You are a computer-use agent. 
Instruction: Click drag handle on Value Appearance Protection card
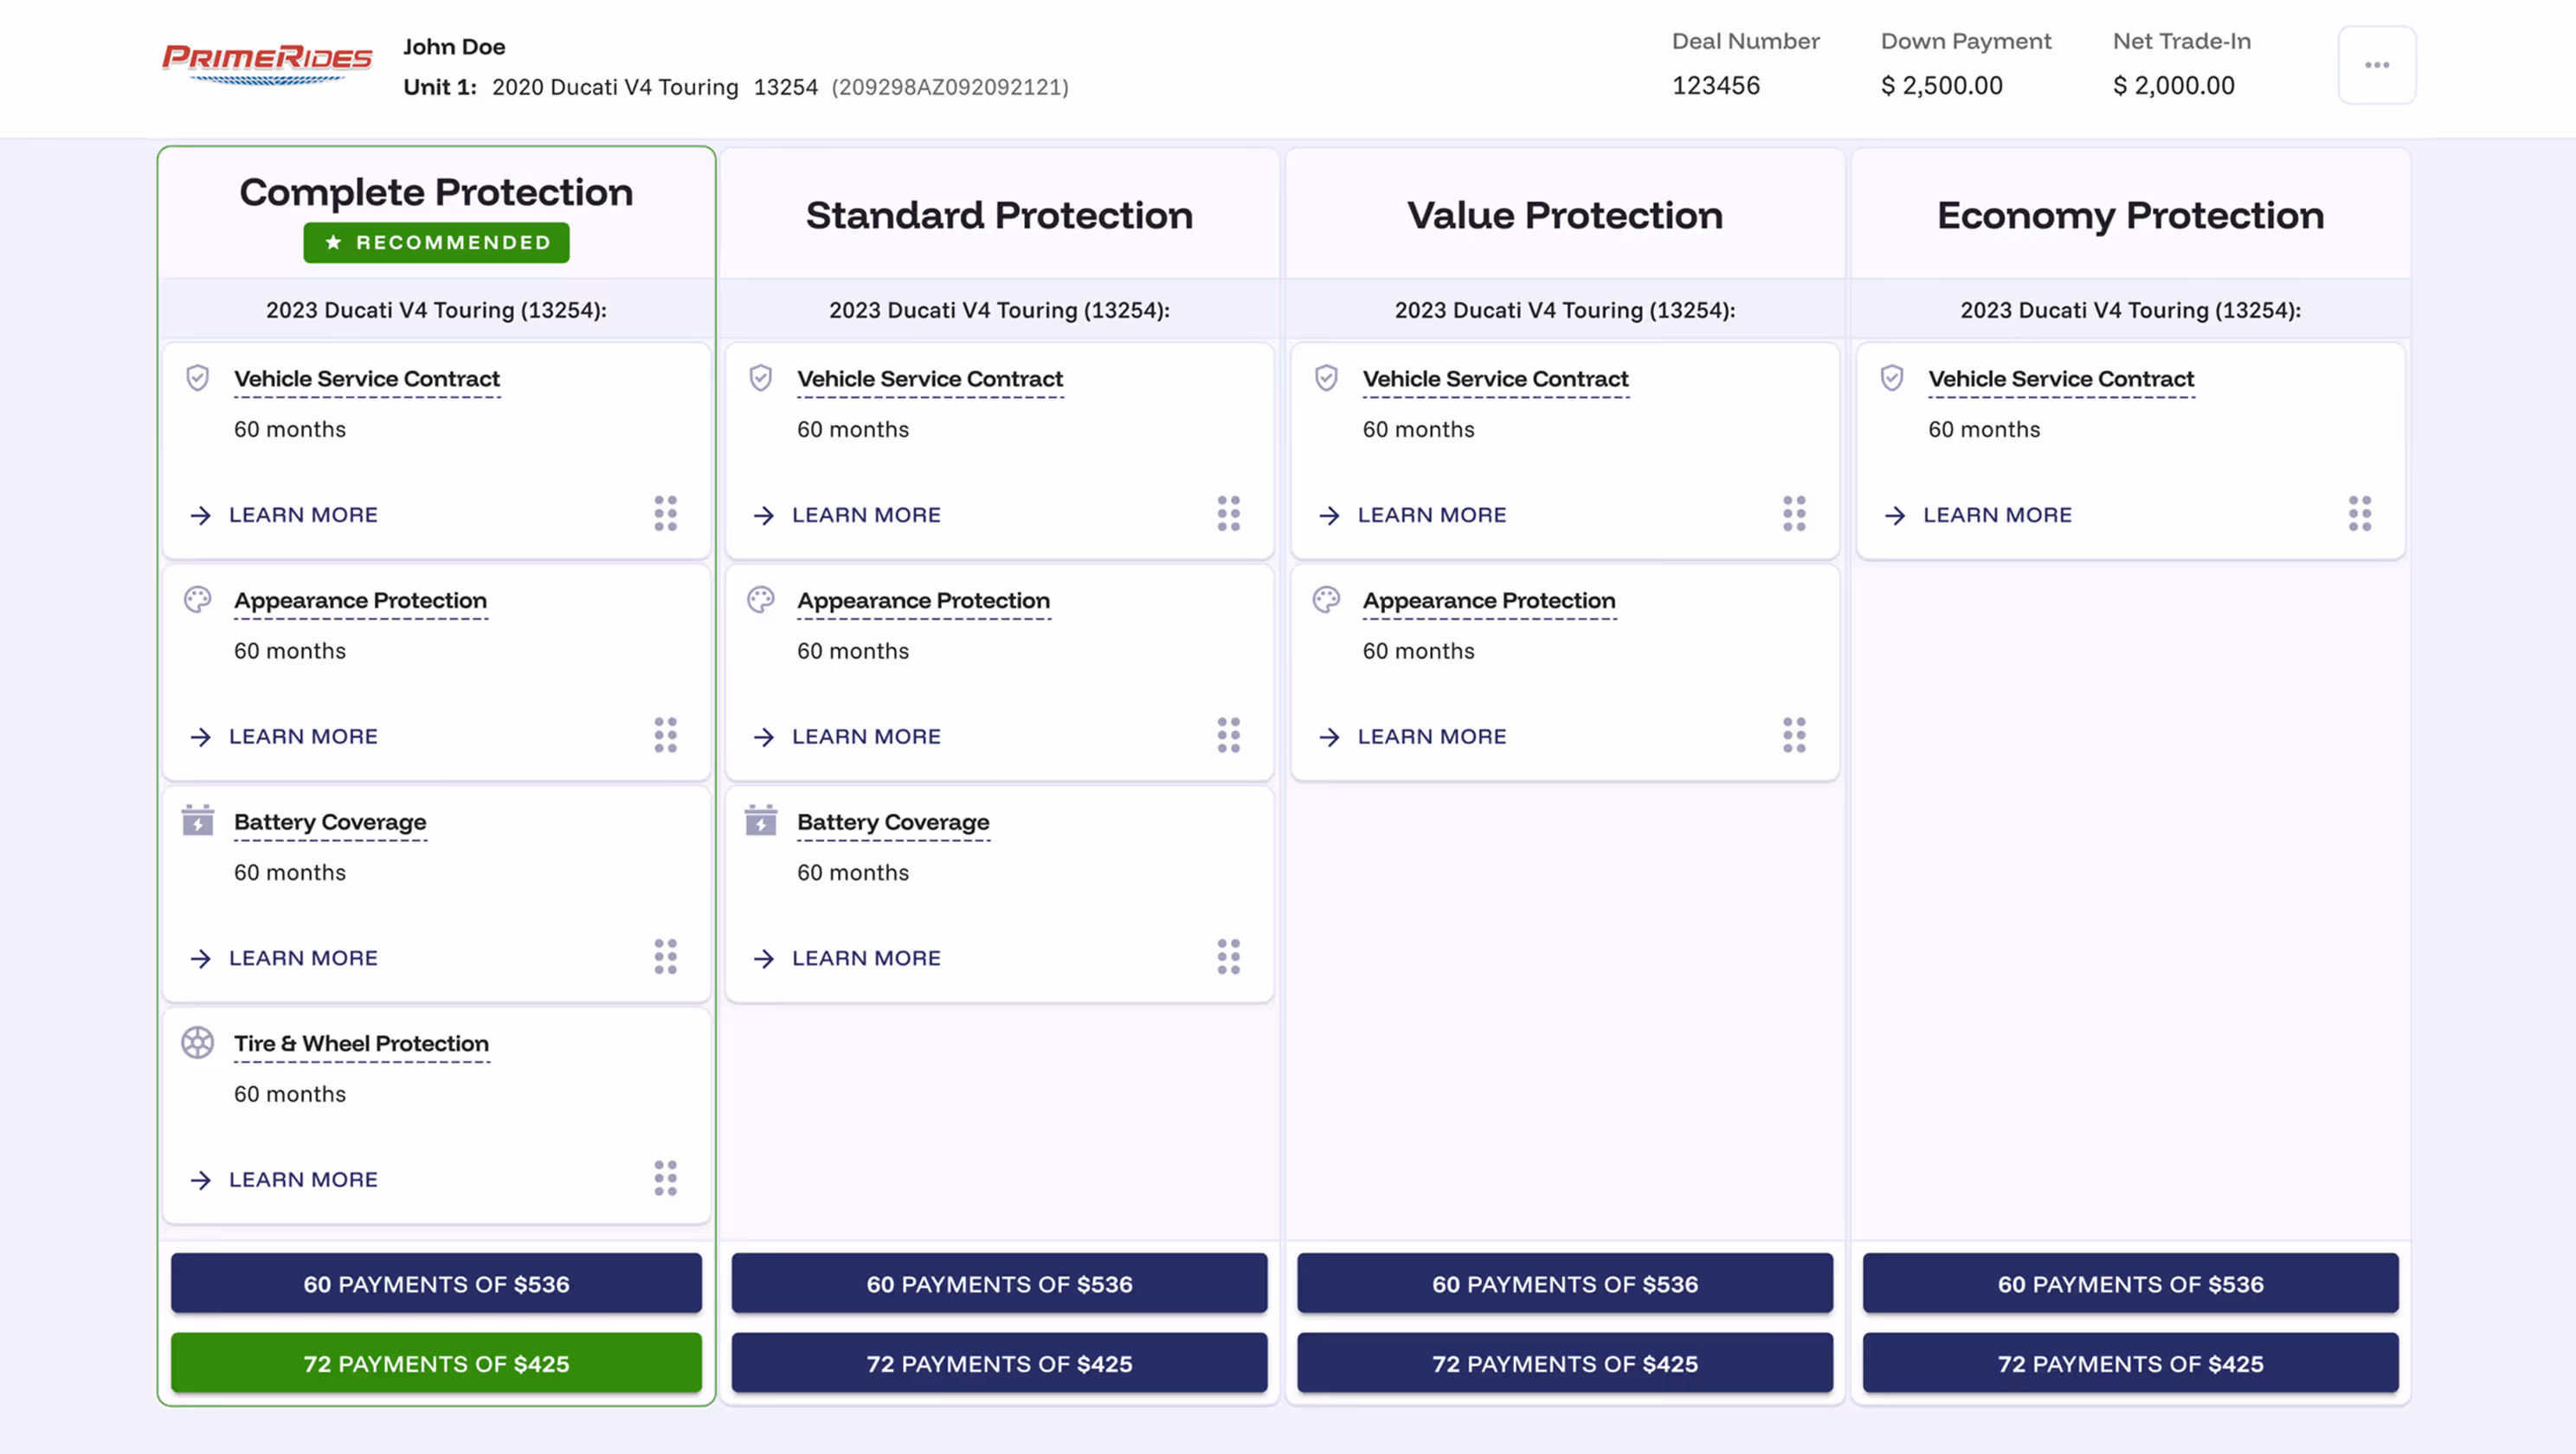click(x=1793, y=735)
